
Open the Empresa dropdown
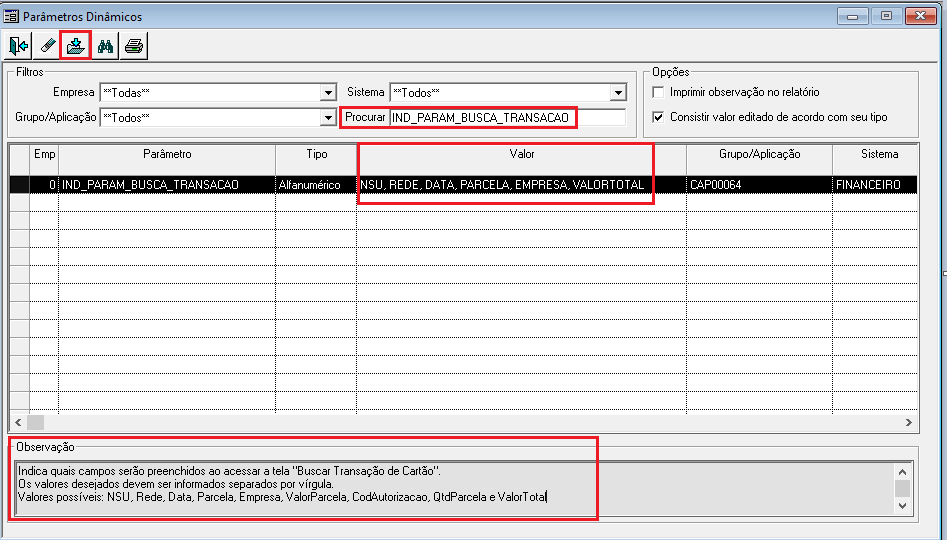point(328,93)
